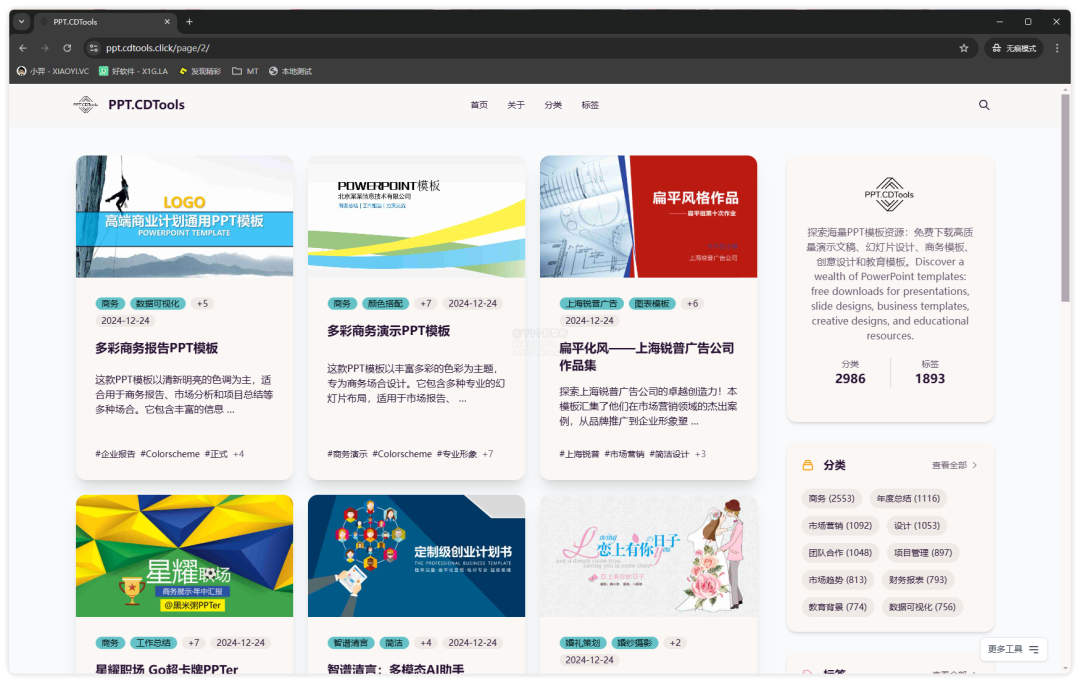Click the search magnifier icon in site header
The width and height of the screenshot is (1080, 683).
(x=984, y=105)
